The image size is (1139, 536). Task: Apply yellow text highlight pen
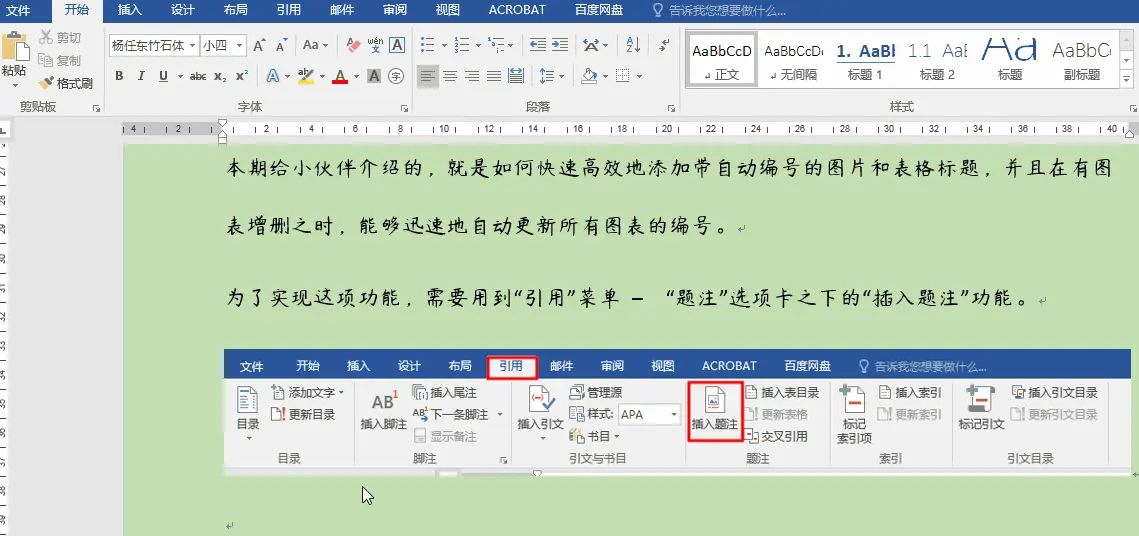click(x=306, y=76)
